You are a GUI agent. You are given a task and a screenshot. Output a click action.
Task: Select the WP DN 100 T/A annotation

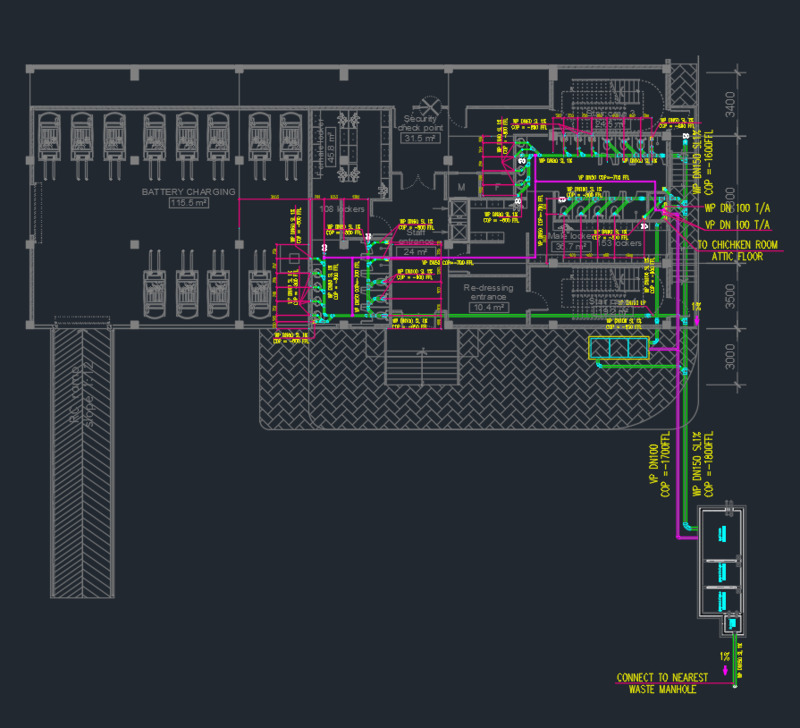pos(737,208)
